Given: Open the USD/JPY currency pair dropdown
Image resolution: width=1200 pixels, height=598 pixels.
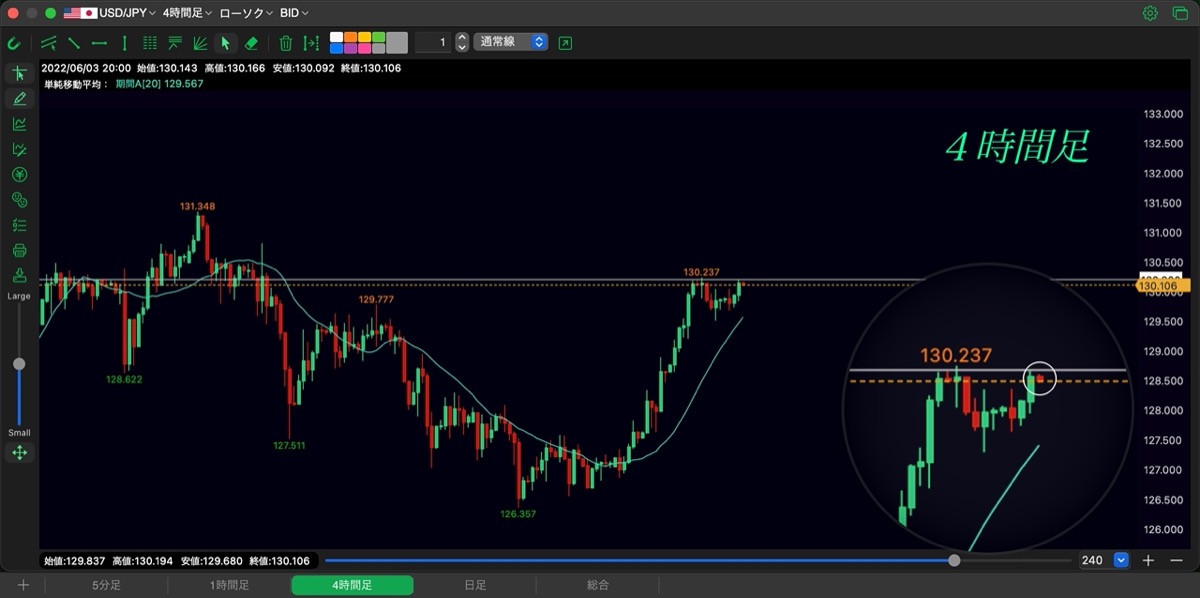Looking at the screenshot, I should click(x=109, y=13).
